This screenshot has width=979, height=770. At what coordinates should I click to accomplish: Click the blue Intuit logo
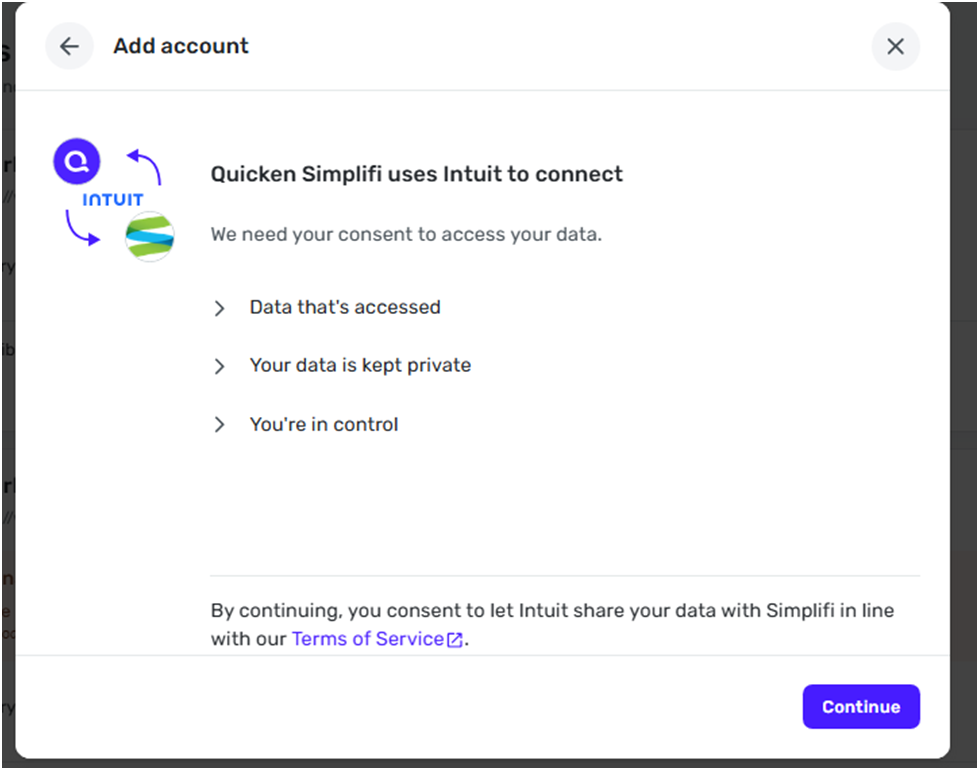[113, 200]
